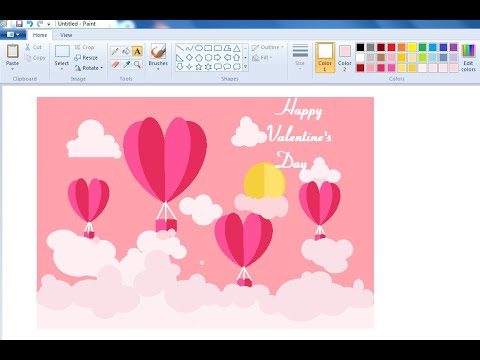Pick the Rectangle shape
The image size is (480, 360).
(x=208, y=48)
